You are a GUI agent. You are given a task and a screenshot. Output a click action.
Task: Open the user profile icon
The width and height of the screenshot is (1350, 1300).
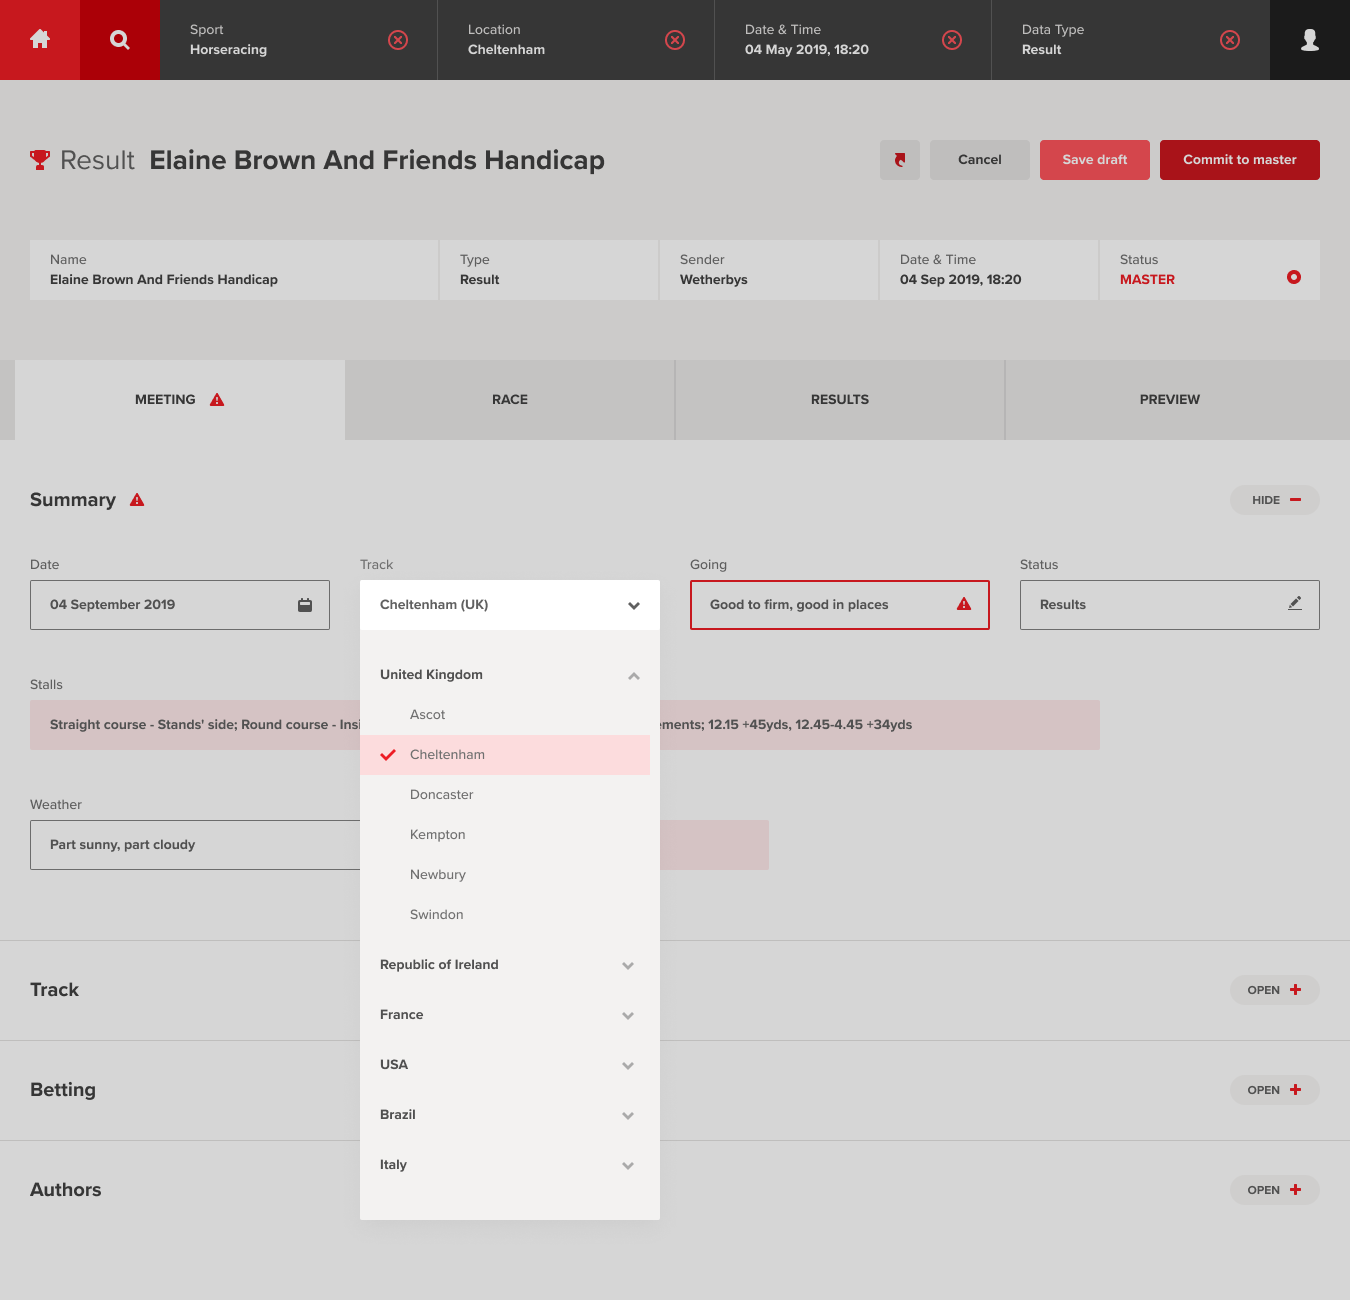pyautogui.click(x=1309, y=40)
